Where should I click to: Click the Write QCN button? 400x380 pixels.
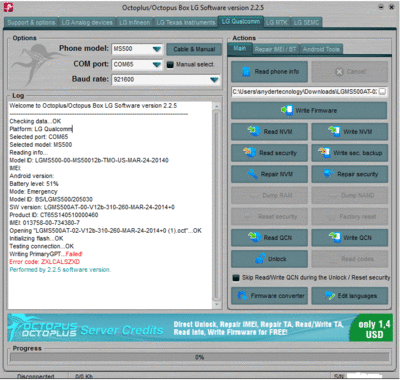tap(350, 238)
